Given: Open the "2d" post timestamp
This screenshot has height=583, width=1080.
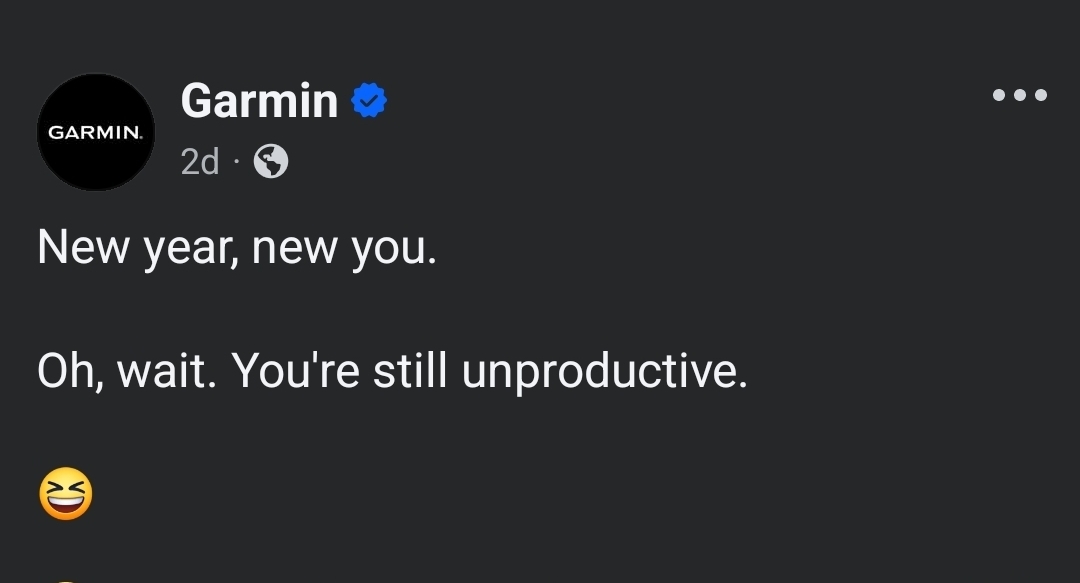Looking at the screenshot, I should click(x=200, y=161).
